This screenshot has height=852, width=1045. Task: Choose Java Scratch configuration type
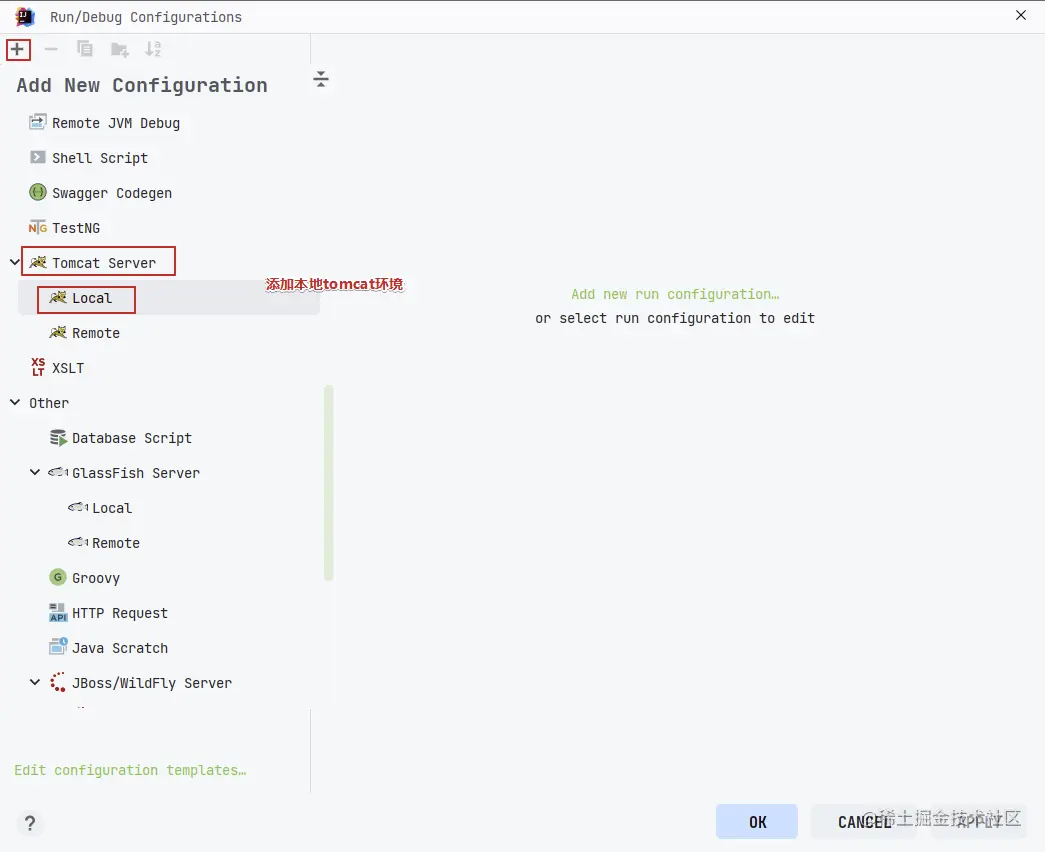120,648
